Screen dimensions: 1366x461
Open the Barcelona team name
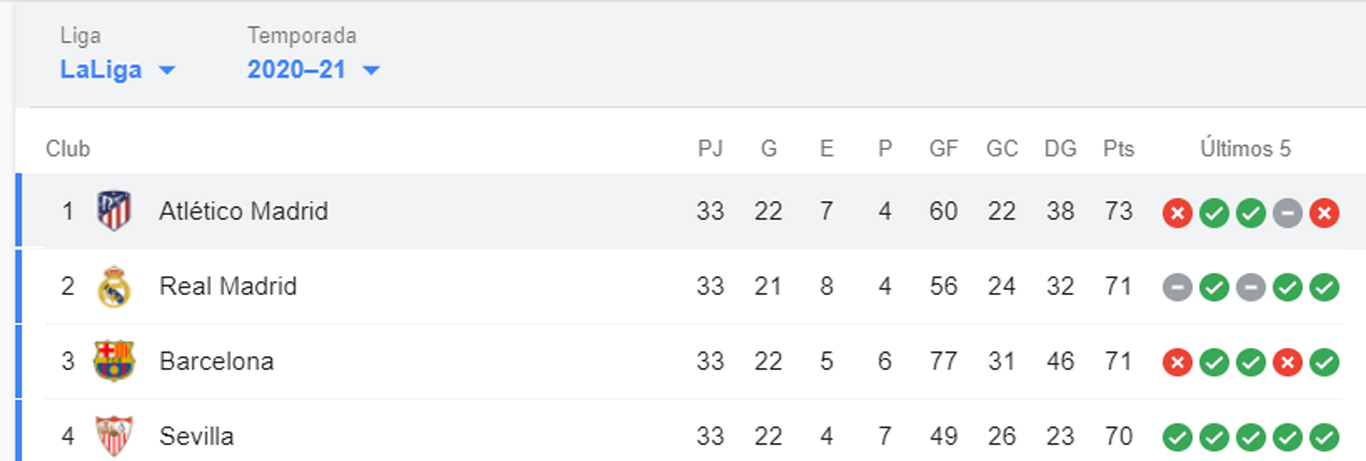click(216, 361)
